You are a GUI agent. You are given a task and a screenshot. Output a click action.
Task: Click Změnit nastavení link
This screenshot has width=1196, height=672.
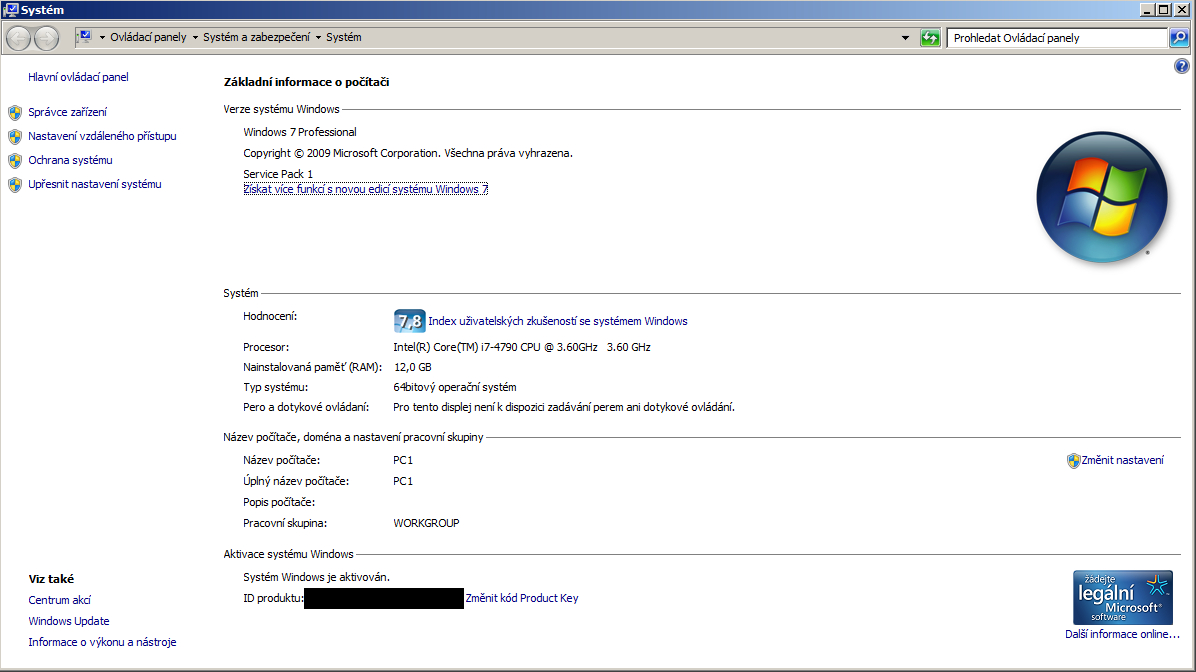(x=1123, y=460)
